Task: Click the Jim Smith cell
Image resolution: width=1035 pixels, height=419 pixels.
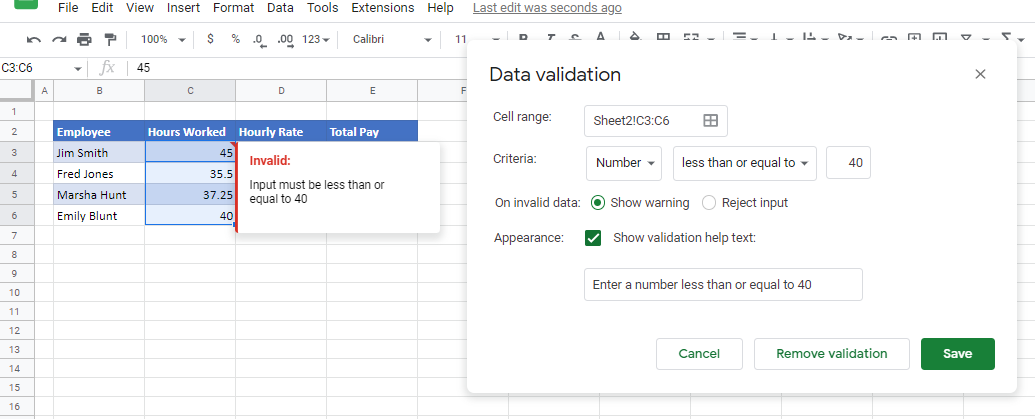Action: (x=99, y=152)
